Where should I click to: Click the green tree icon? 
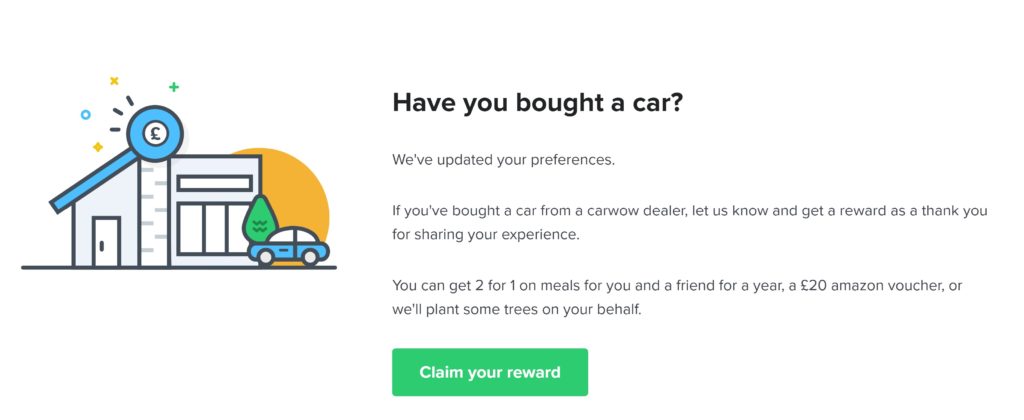click(259, 218)
